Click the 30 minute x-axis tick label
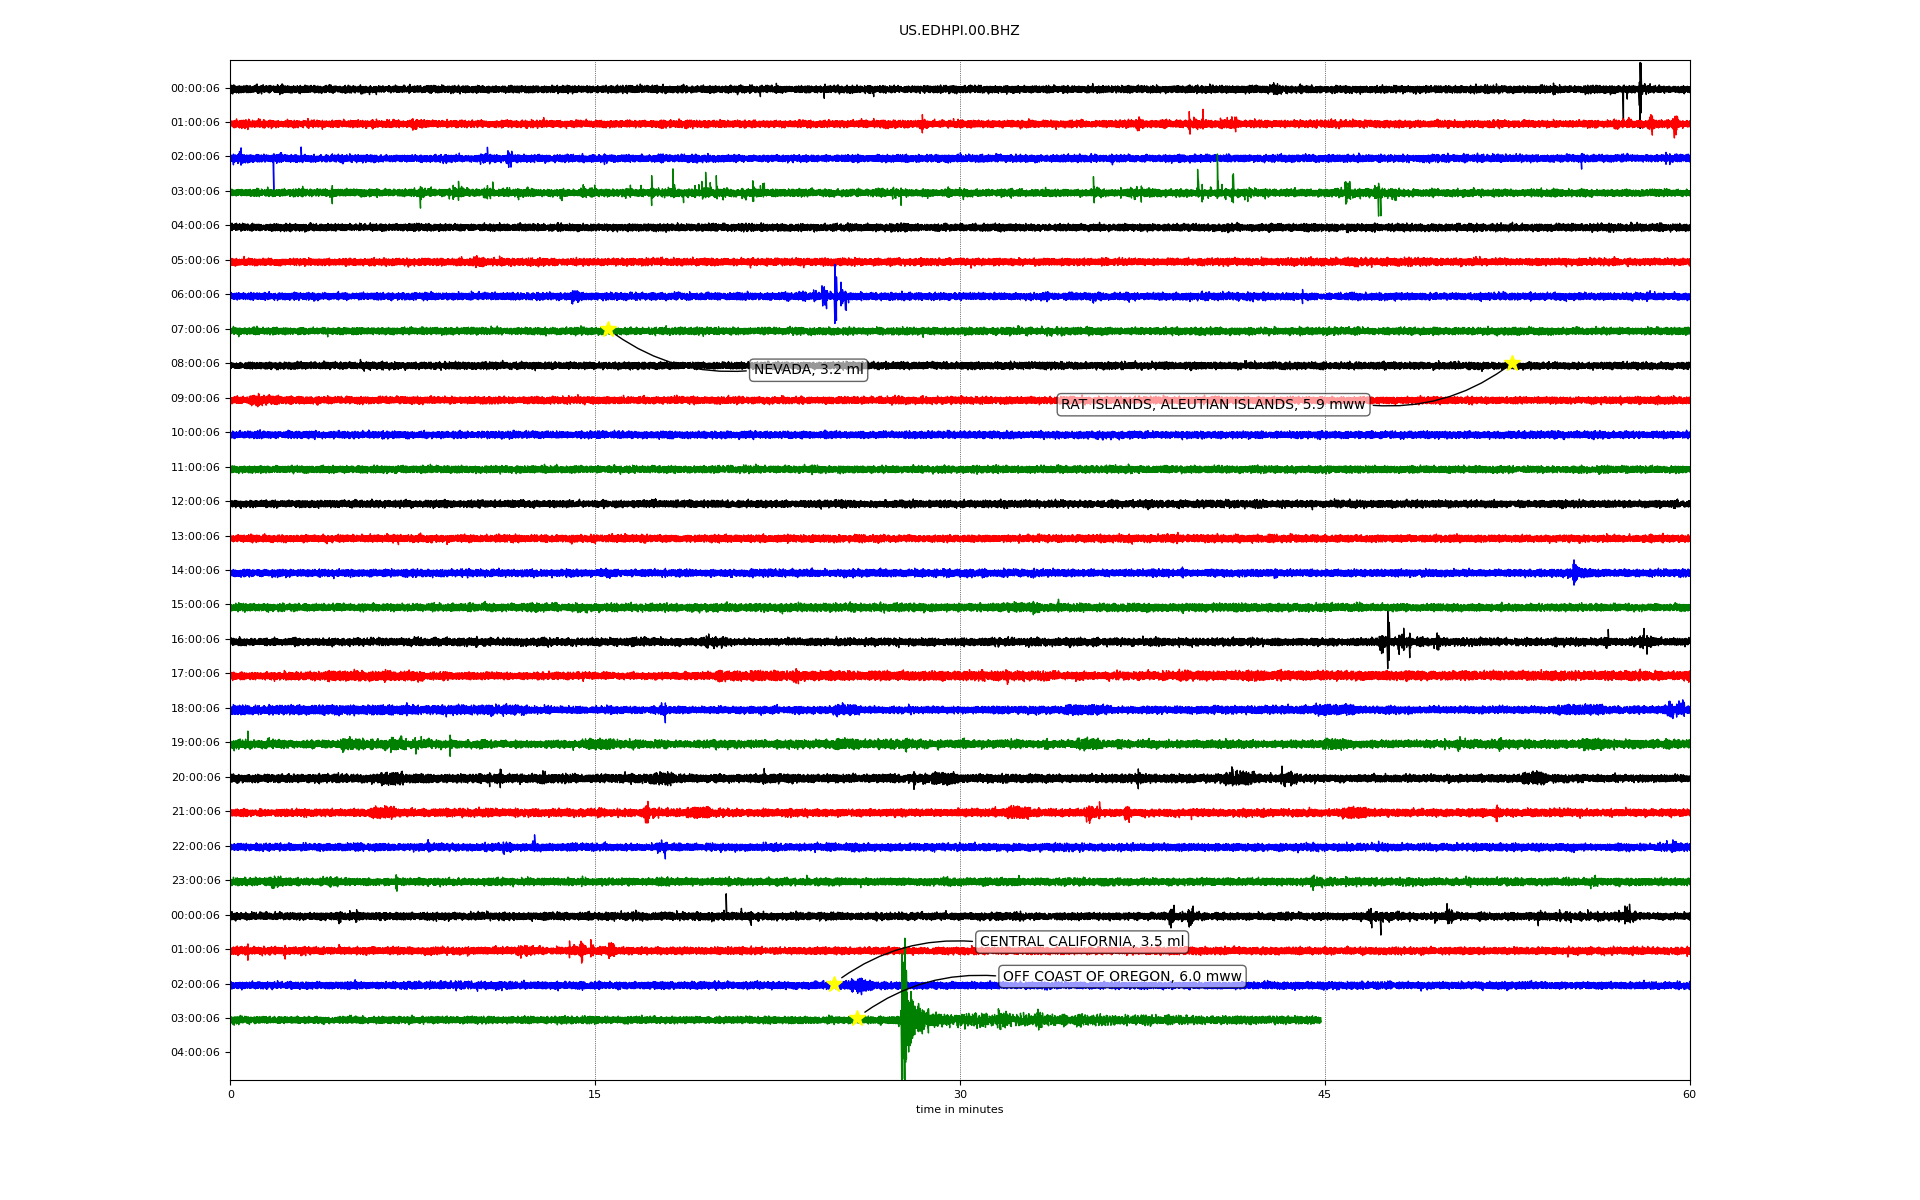The height and width of the screenshot is (1200, 1920). coord(959,1094)
